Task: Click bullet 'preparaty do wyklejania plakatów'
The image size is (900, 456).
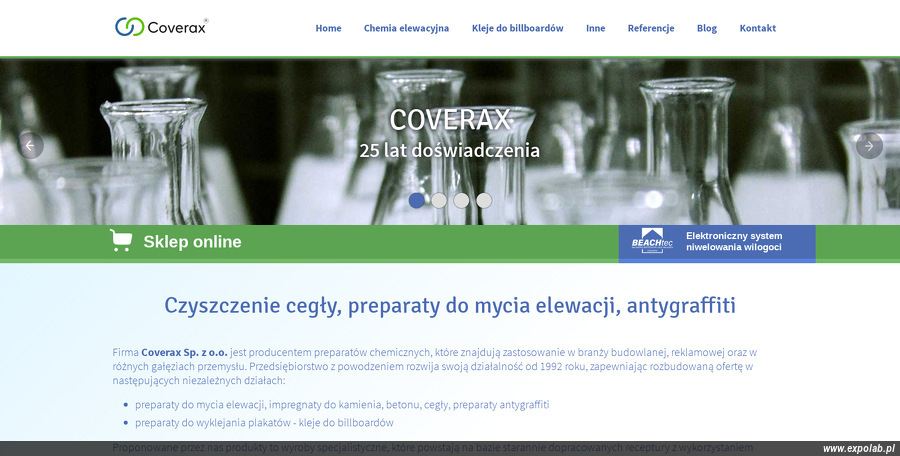Action: [265, 423]
